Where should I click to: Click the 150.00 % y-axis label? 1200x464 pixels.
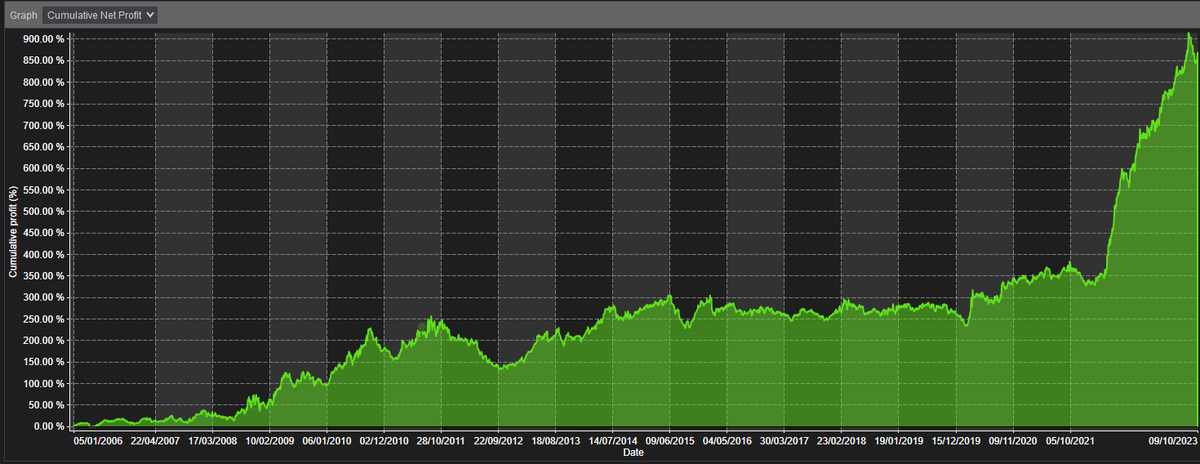44,362
